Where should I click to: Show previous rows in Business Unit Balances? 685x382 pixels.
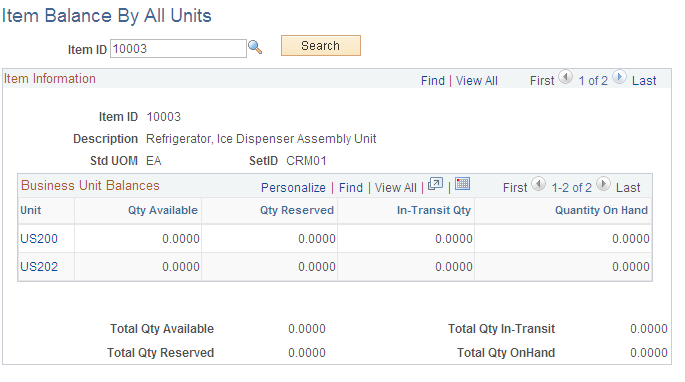pos(538,184)
